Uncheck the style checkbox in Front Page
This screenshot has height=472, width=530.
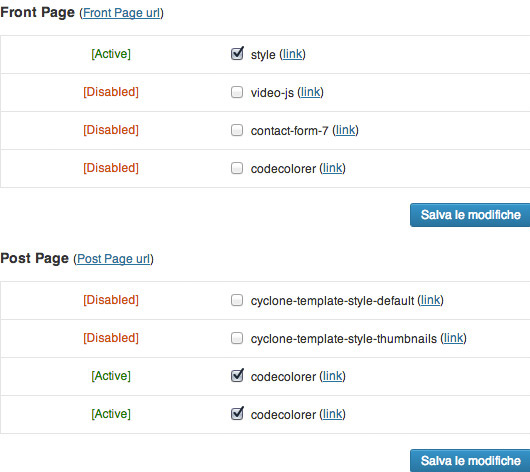click(237, 54)
